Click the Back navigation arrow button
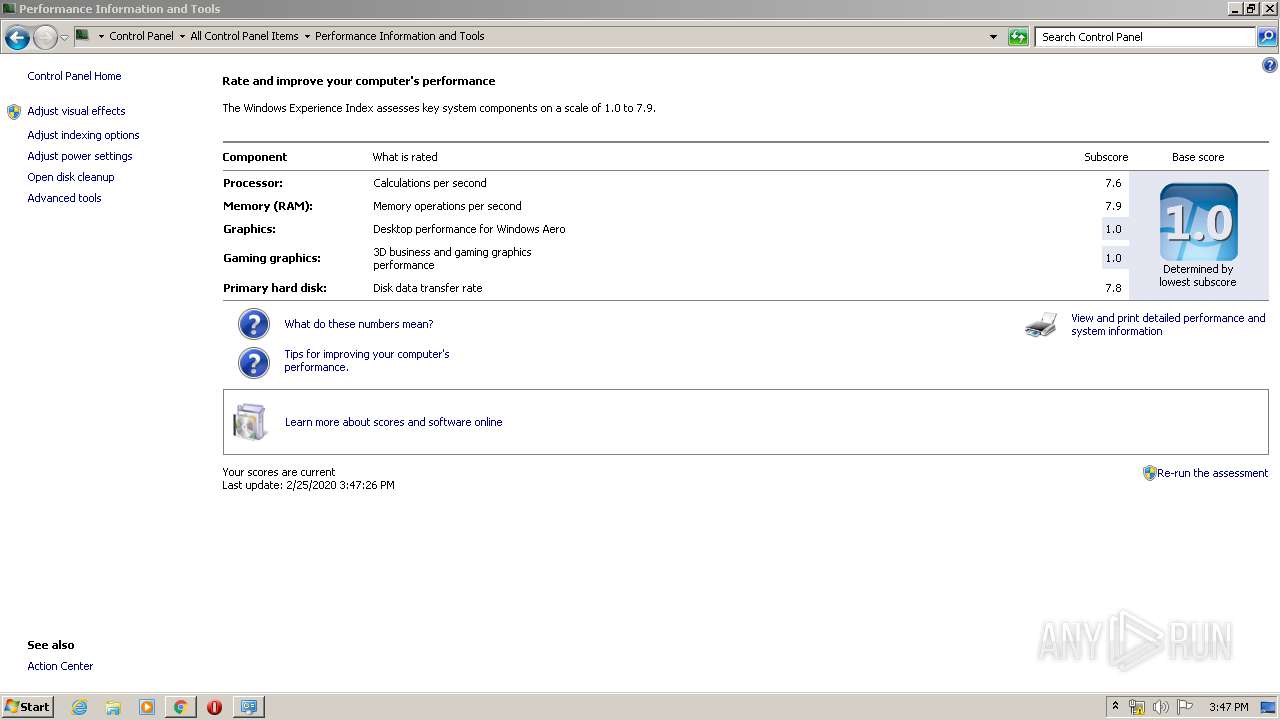This screenshot has width=1280, height=720. pyautogui.click(x=17, y=38)
